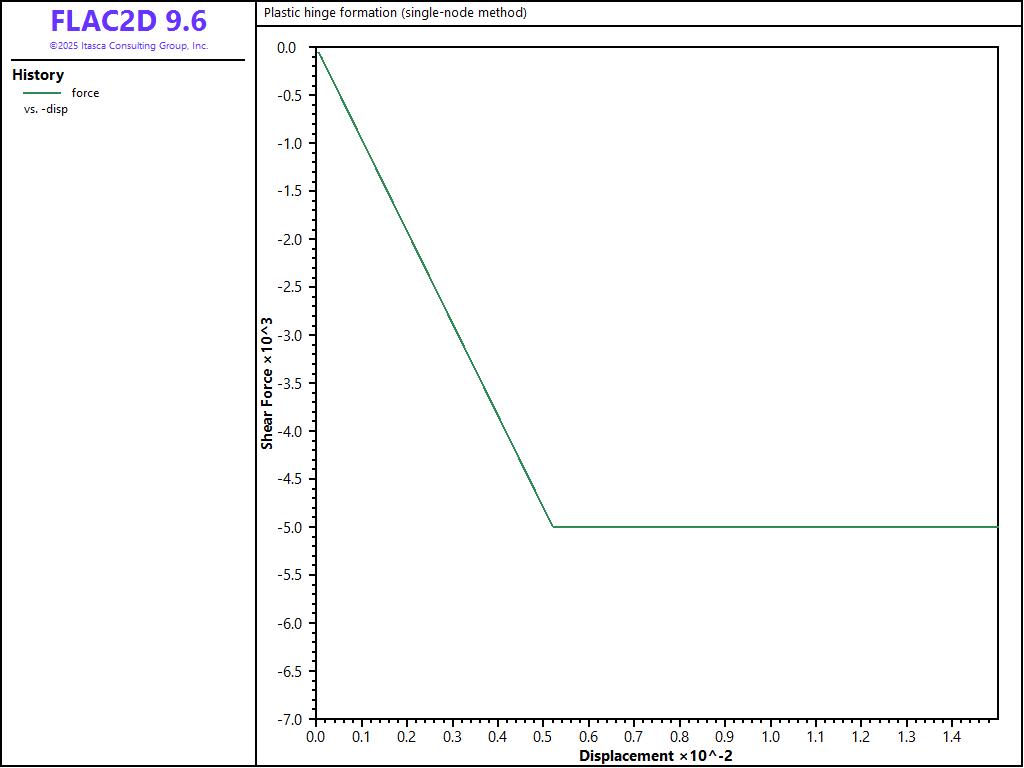Click the yield knee point on the curve
This screenshot has height=768, width=1024.
click(x=553, y=526)
